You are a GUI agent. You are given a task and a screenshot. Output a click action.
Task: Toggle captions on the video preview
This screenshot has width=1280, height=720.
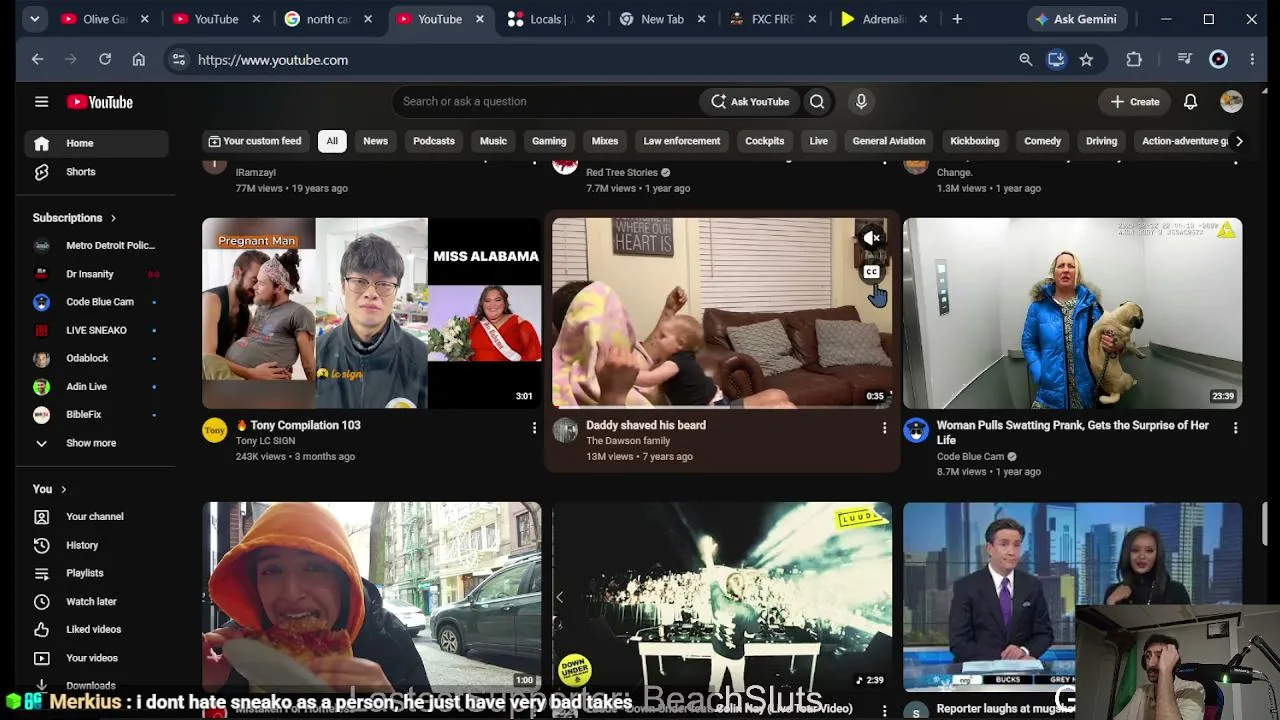point(872,272)
